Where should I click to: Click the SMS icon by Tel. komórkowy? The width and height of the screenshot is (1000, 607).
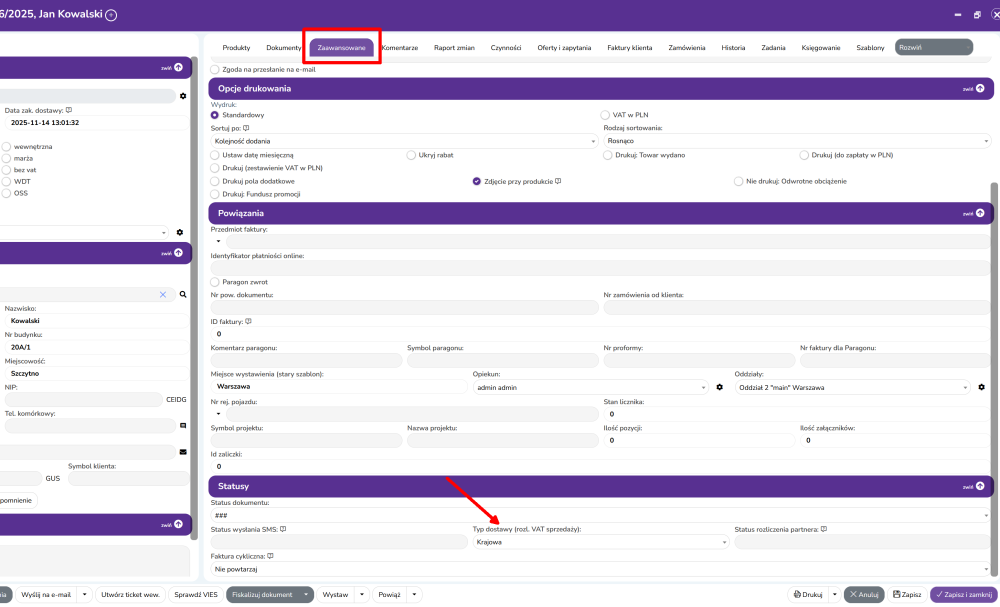pos(183,425)
